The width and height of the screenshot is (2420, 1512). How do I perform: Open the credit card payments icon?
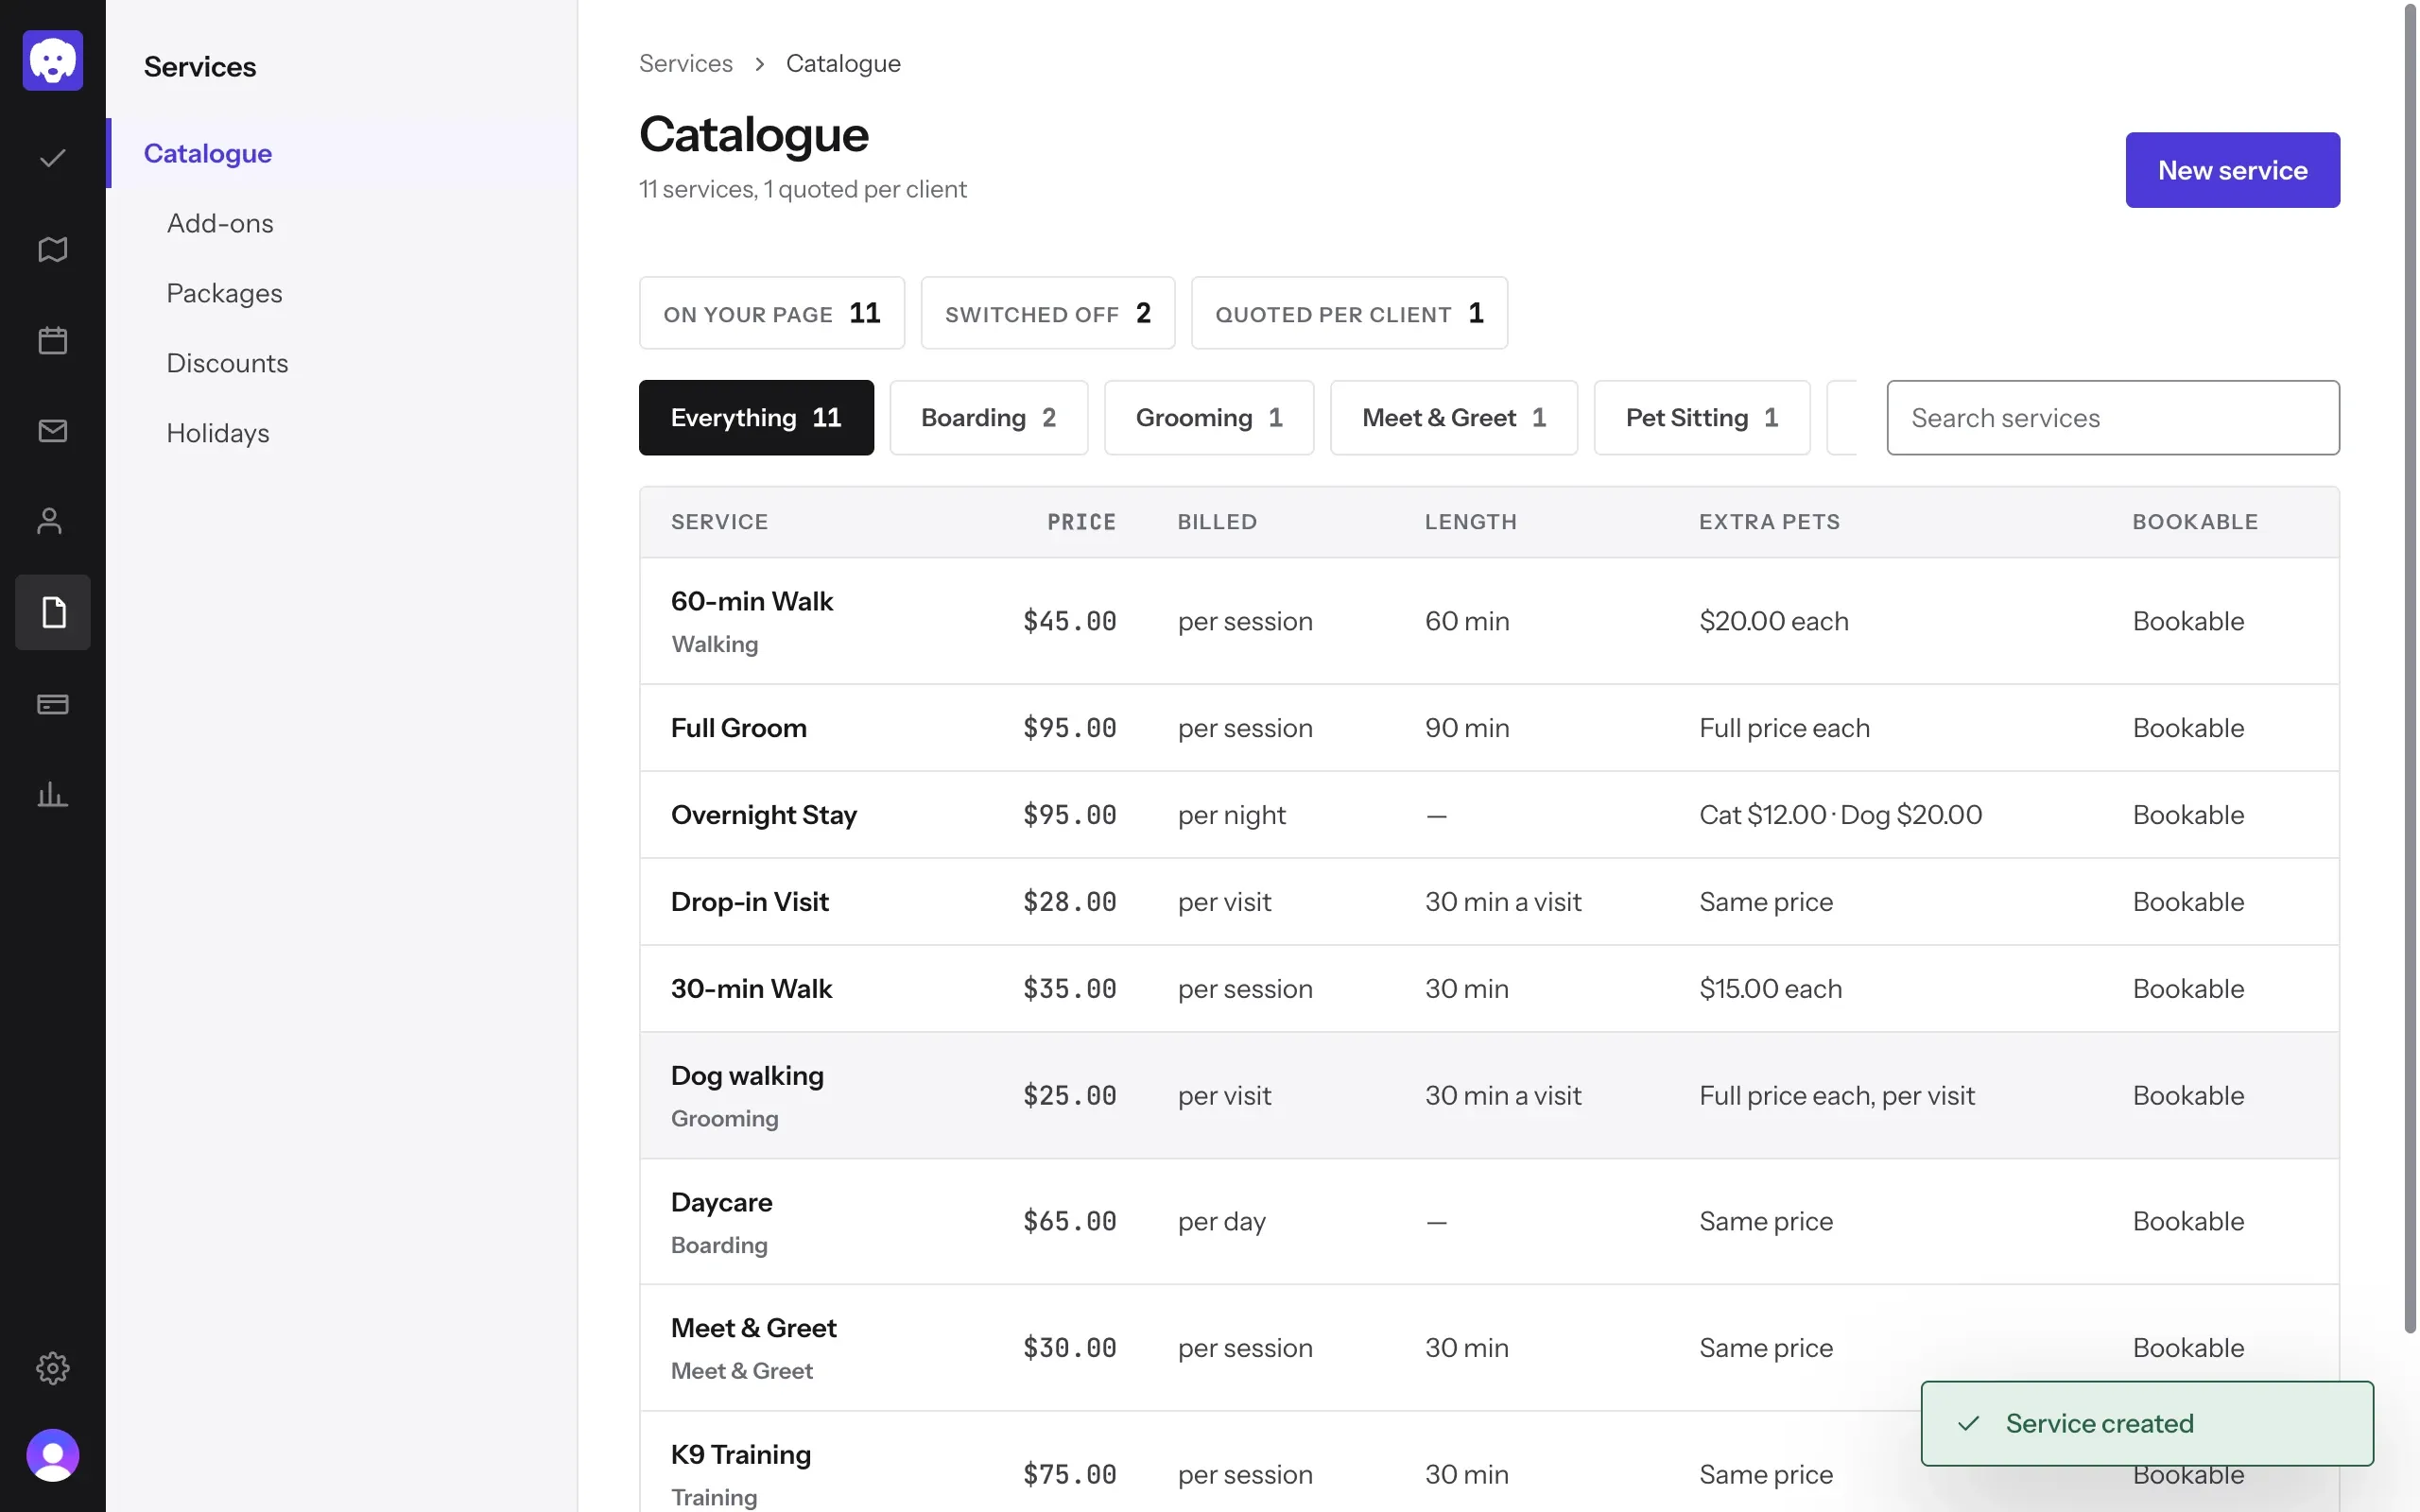point(53,704)
